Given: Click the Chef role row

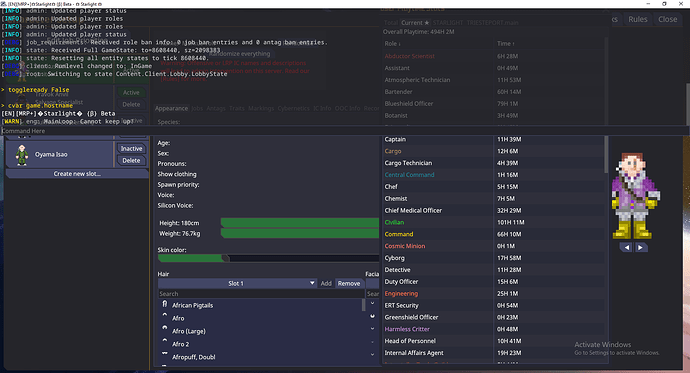Looking at the screenshot, I should (493, 187).
